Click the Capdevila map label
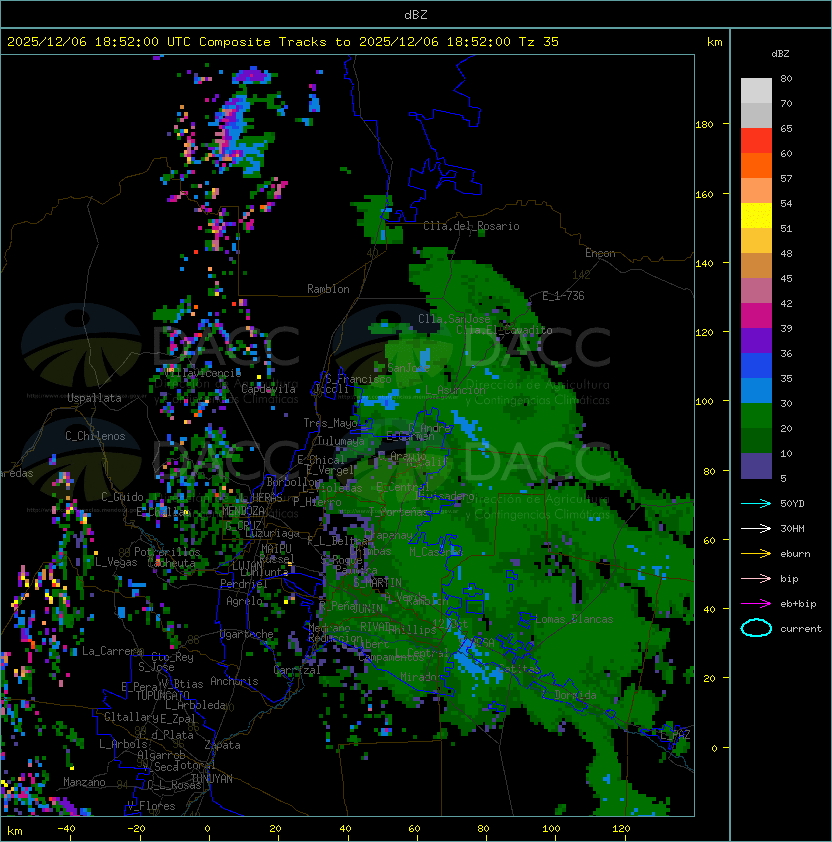Viewport: 832px width, 842px height. [x=269, y=389]
